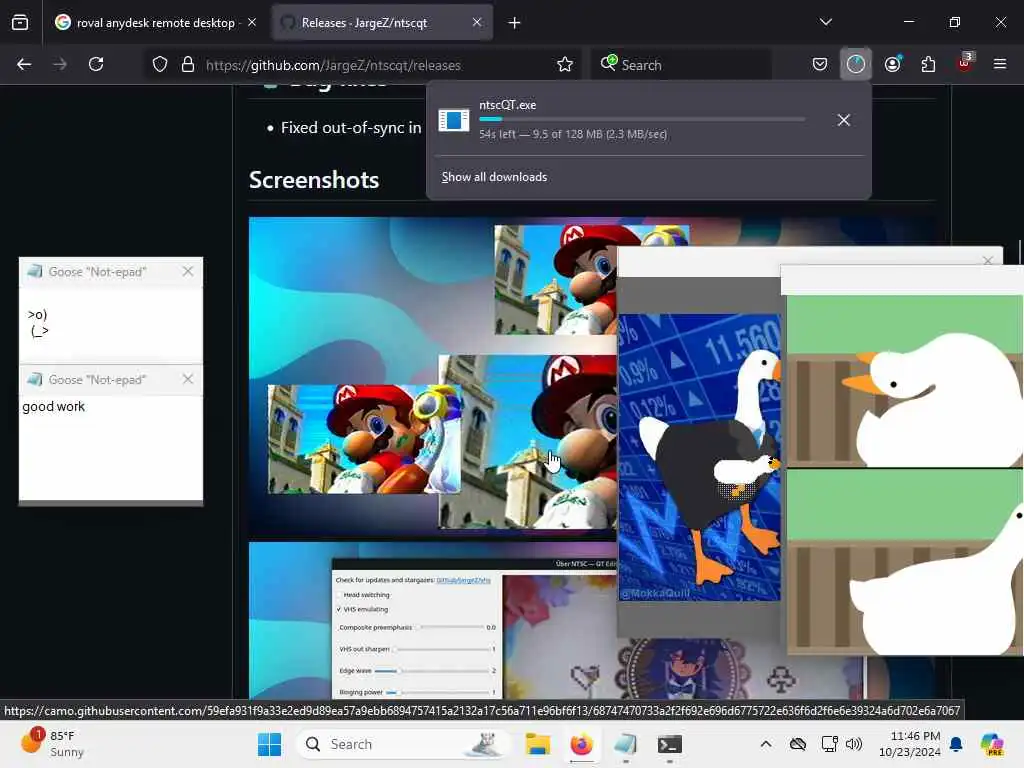This screenshot has height=768, width=1024.
Task: Close the roval anydesk remote desktop tab
Action: pos(252,22)
